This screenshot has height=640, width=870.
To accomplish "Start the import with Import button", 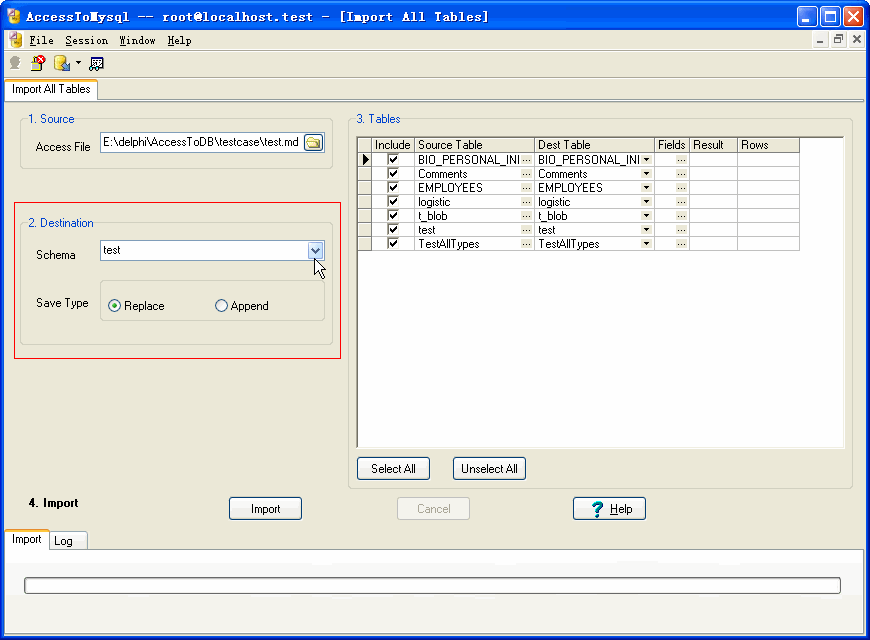I will pyautogui.click(x=265, y=509).
